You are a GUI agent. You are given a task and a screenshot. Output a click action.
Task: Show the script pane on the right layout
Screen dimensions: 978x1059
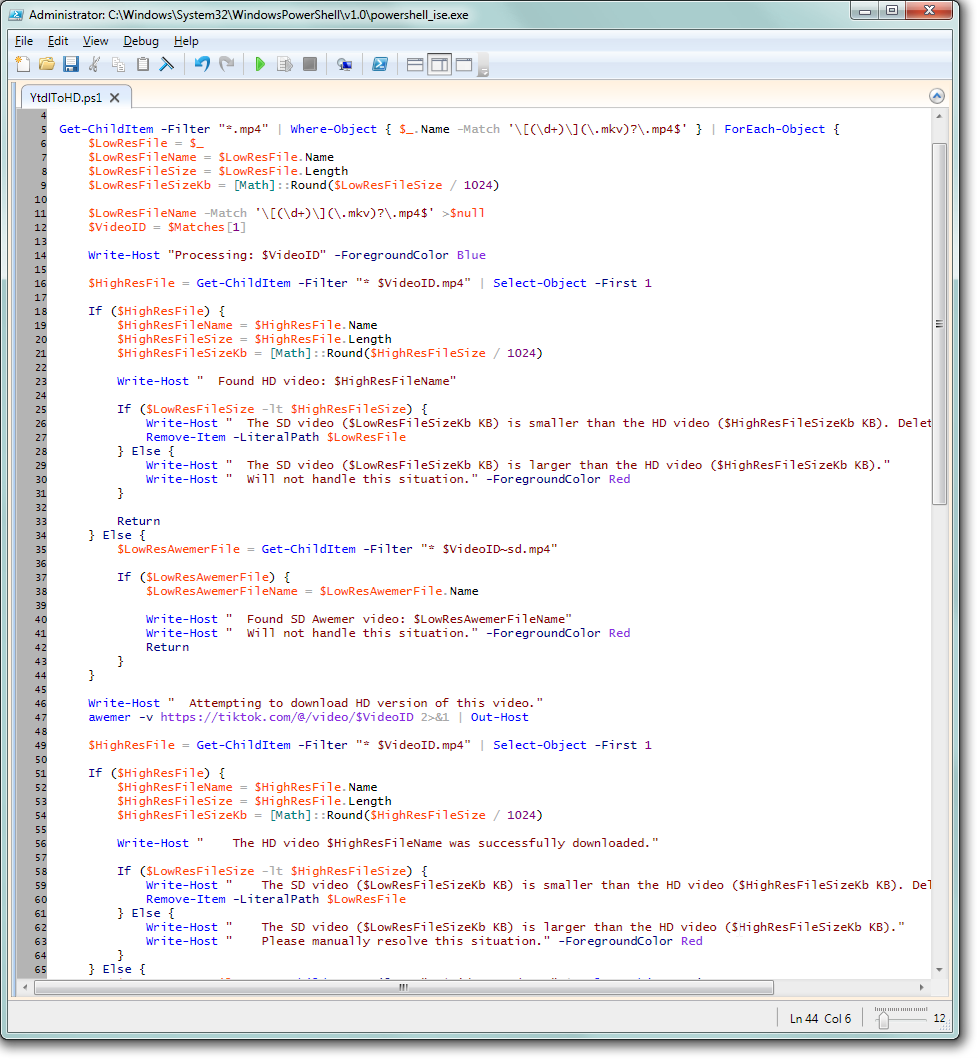pyautogui.click(x=440, y=65)
